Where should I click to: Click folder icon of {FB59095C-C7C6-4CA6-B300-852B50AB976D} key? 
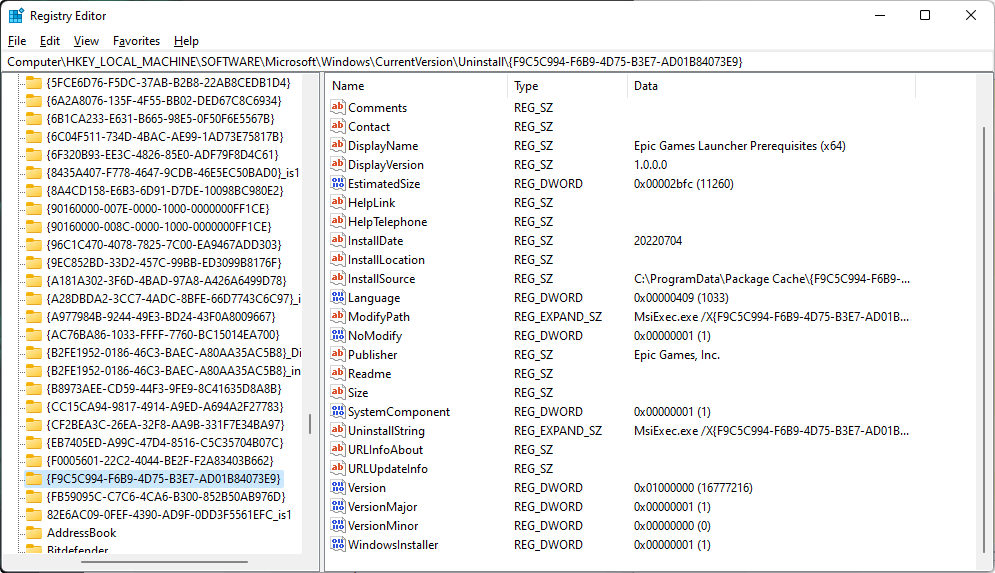(34, 496)
